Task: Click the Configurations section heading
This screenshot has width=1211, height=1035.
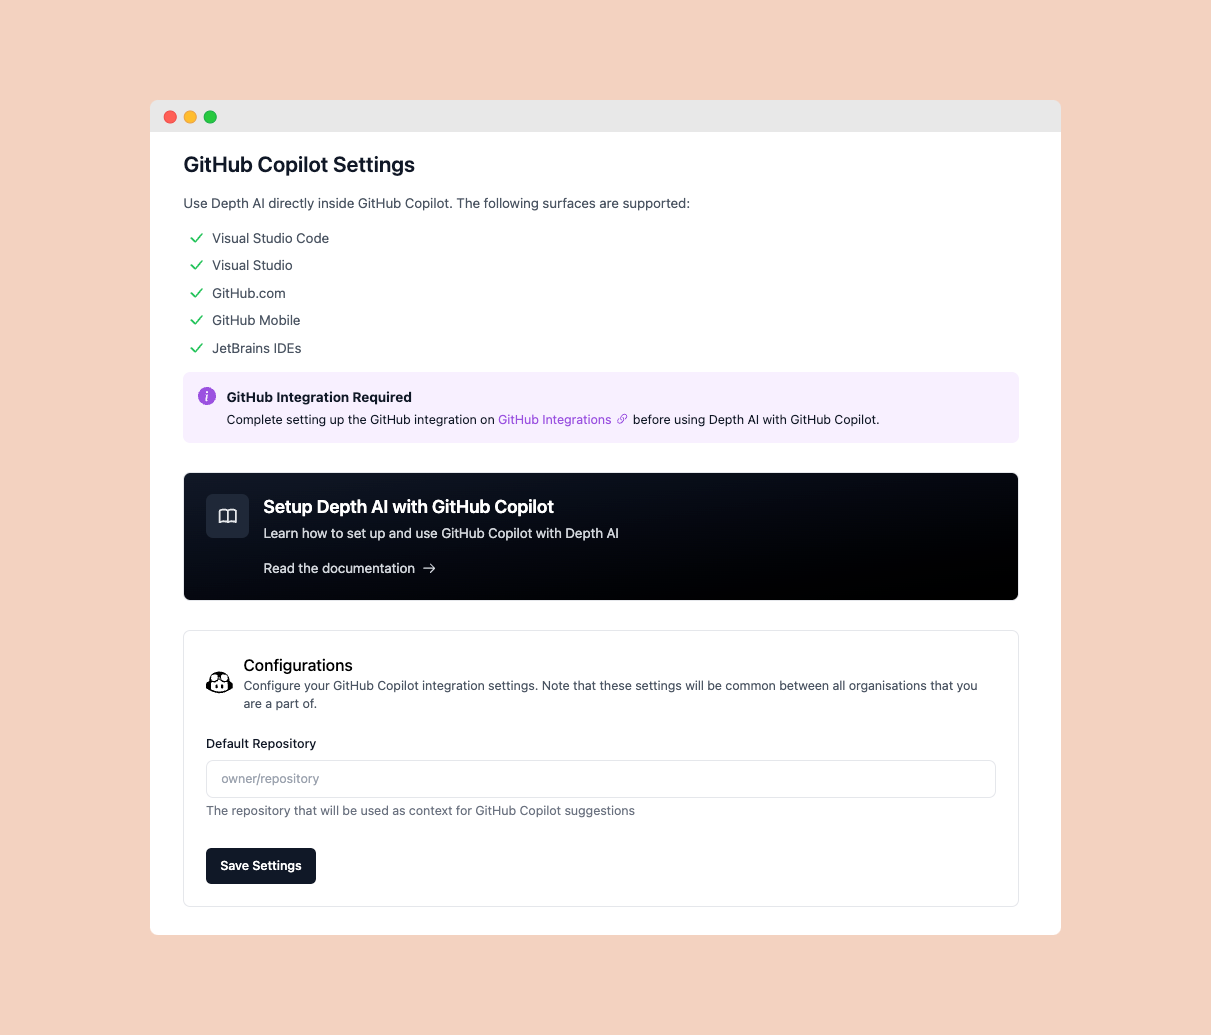Action: [297, 665]
